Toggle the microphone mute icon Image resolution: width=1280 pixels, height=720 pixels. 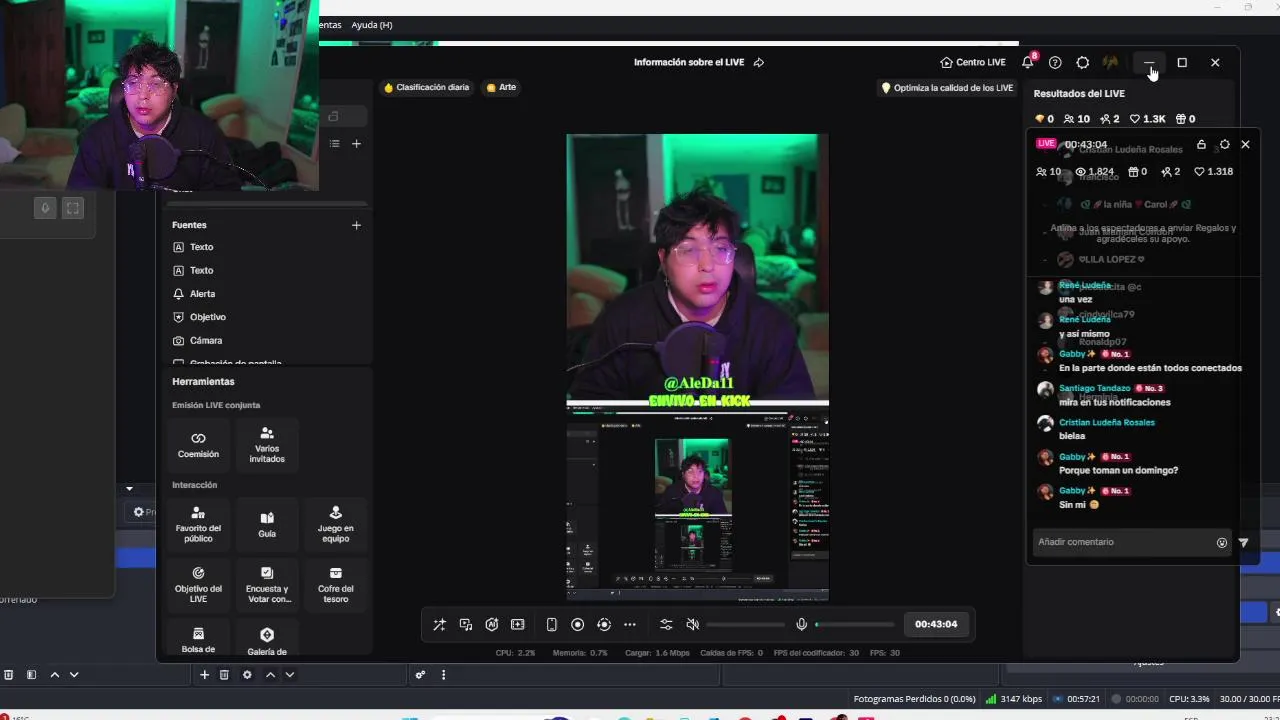pyautogui.click(x=801, y=624)
